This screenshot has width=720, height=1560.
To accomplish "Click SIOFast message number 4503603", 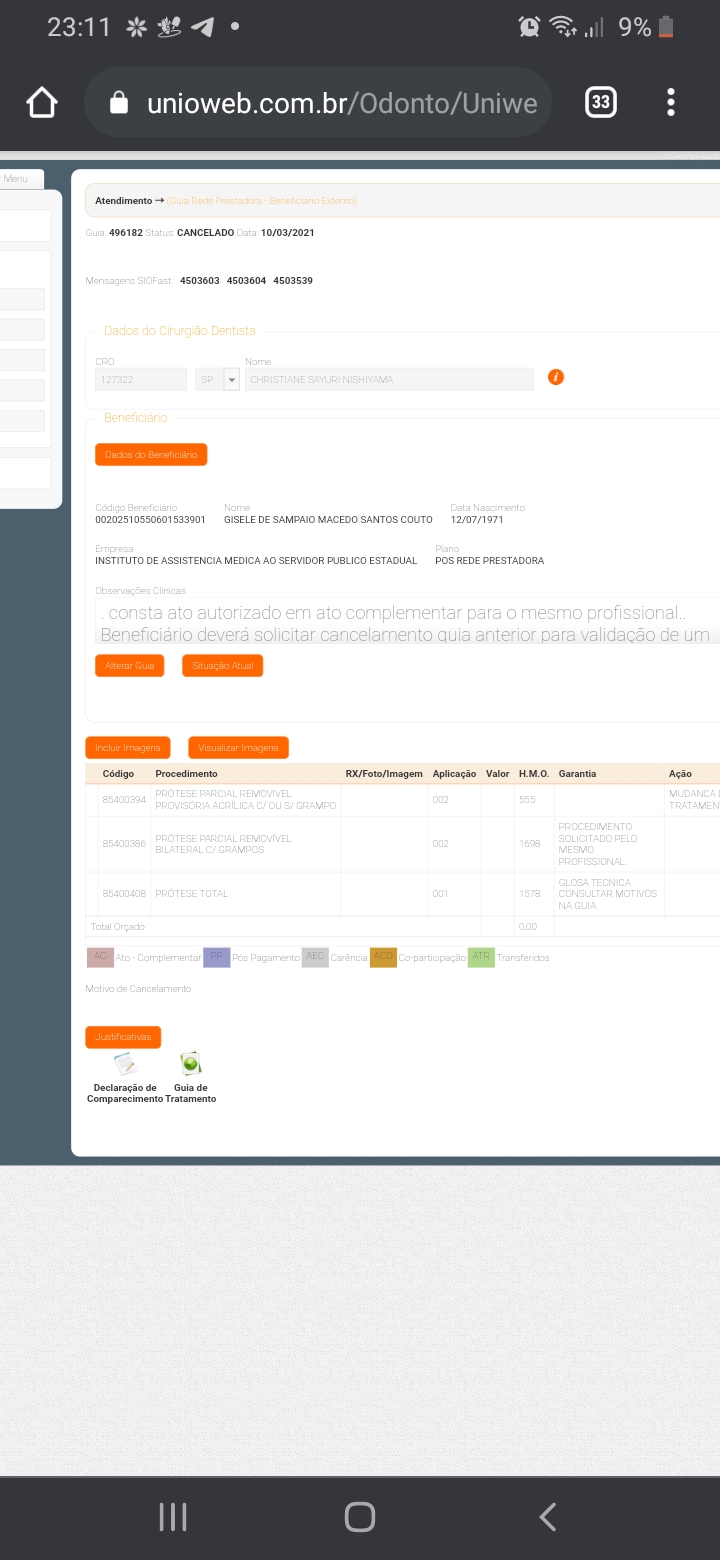I will click(x=200, y=281).
